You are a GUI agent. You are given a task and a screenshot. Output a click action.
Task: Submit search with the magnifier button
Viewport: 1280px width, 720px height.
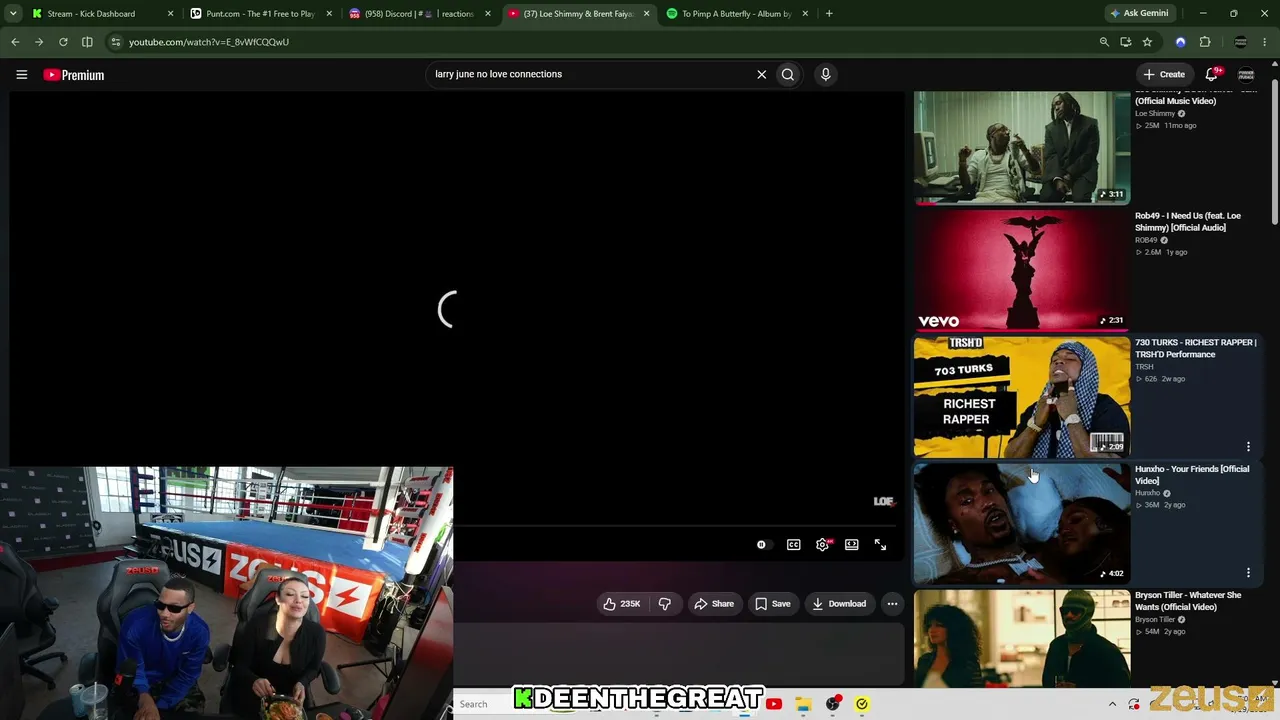tap(788, 74)
